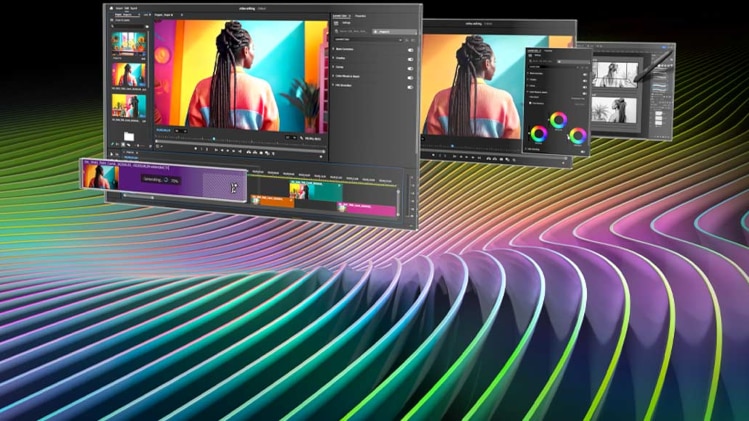This screenshot has width=749, height=421.
Task: Toggle the Curves switch in the middle window
Action: tap(585, 87)
